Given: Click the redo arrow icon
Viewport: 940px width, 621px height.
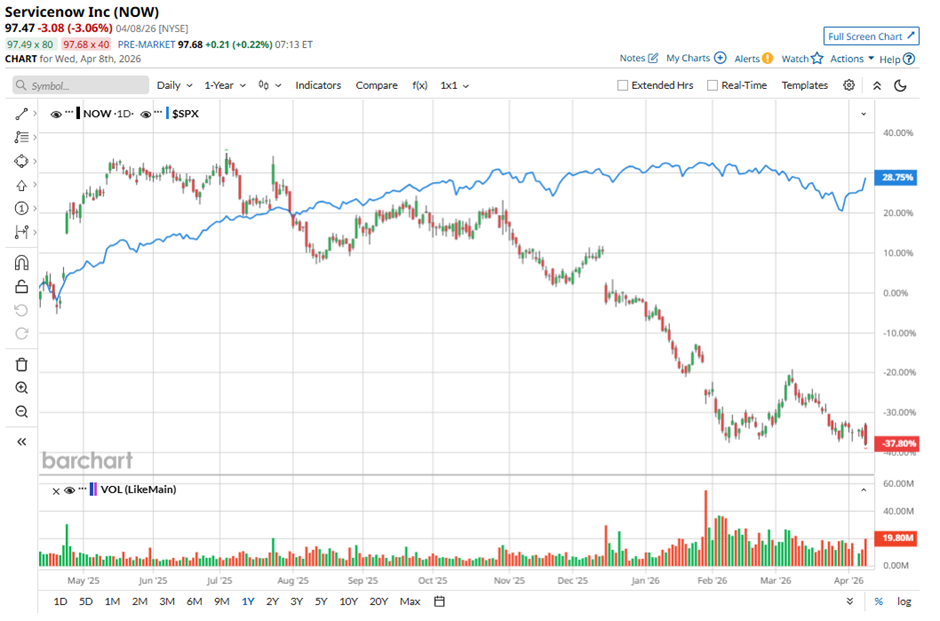Looking at the screenshot, I should point(22,334).
